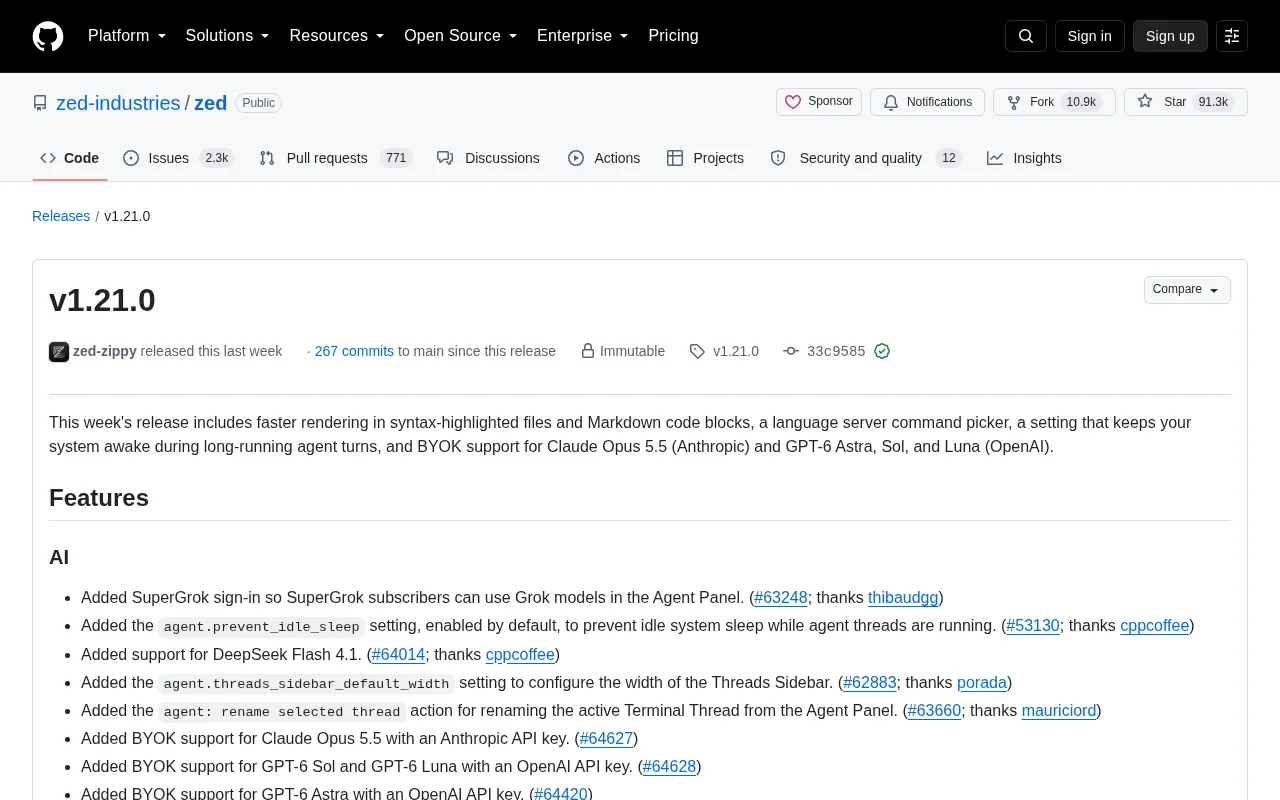The width and height of the screenshot is (1280, 800).
Task: Open the Pull requests tab
Action: click(335, 158)
